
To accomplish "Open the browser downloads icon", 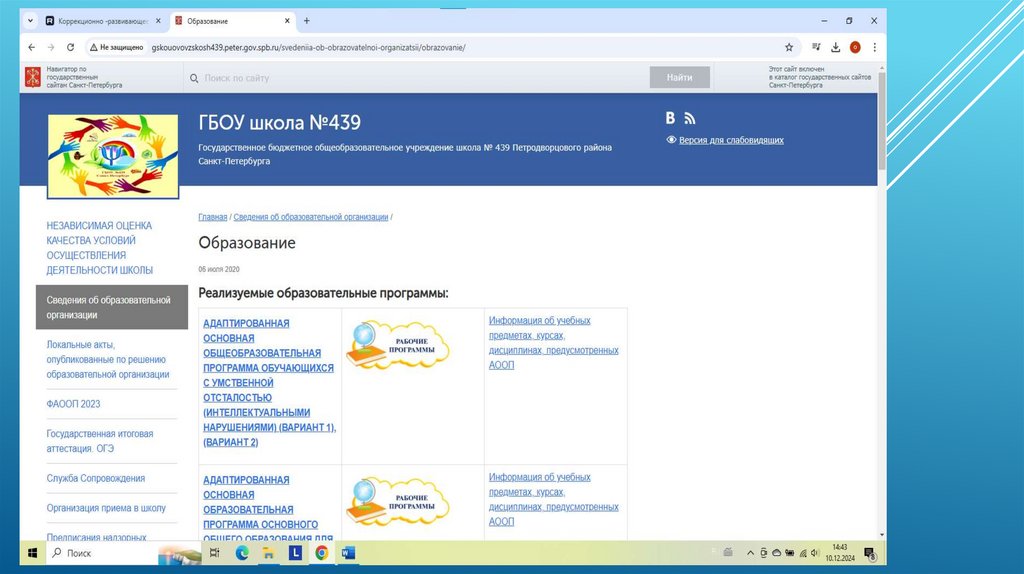I will [835, 47].
